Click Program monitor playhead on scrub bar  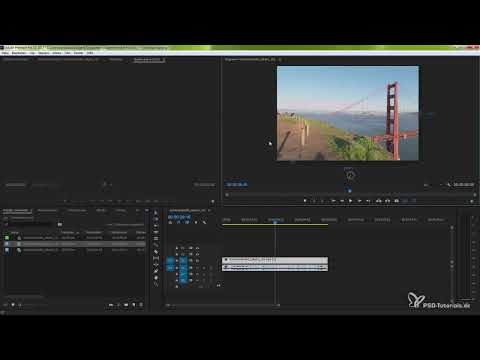(x=350, y=191)
